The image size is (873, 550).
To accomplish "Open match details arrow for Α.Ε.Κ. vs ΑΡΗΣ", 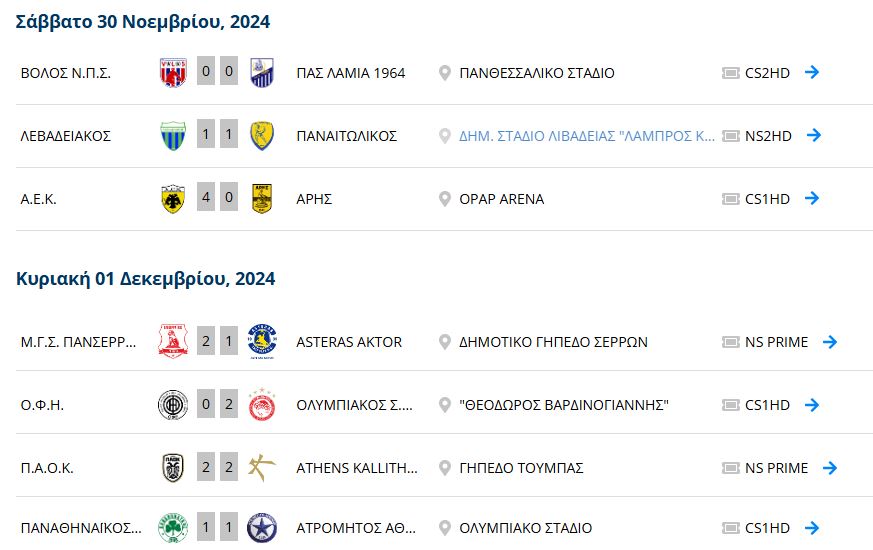I will coord(812,198).
